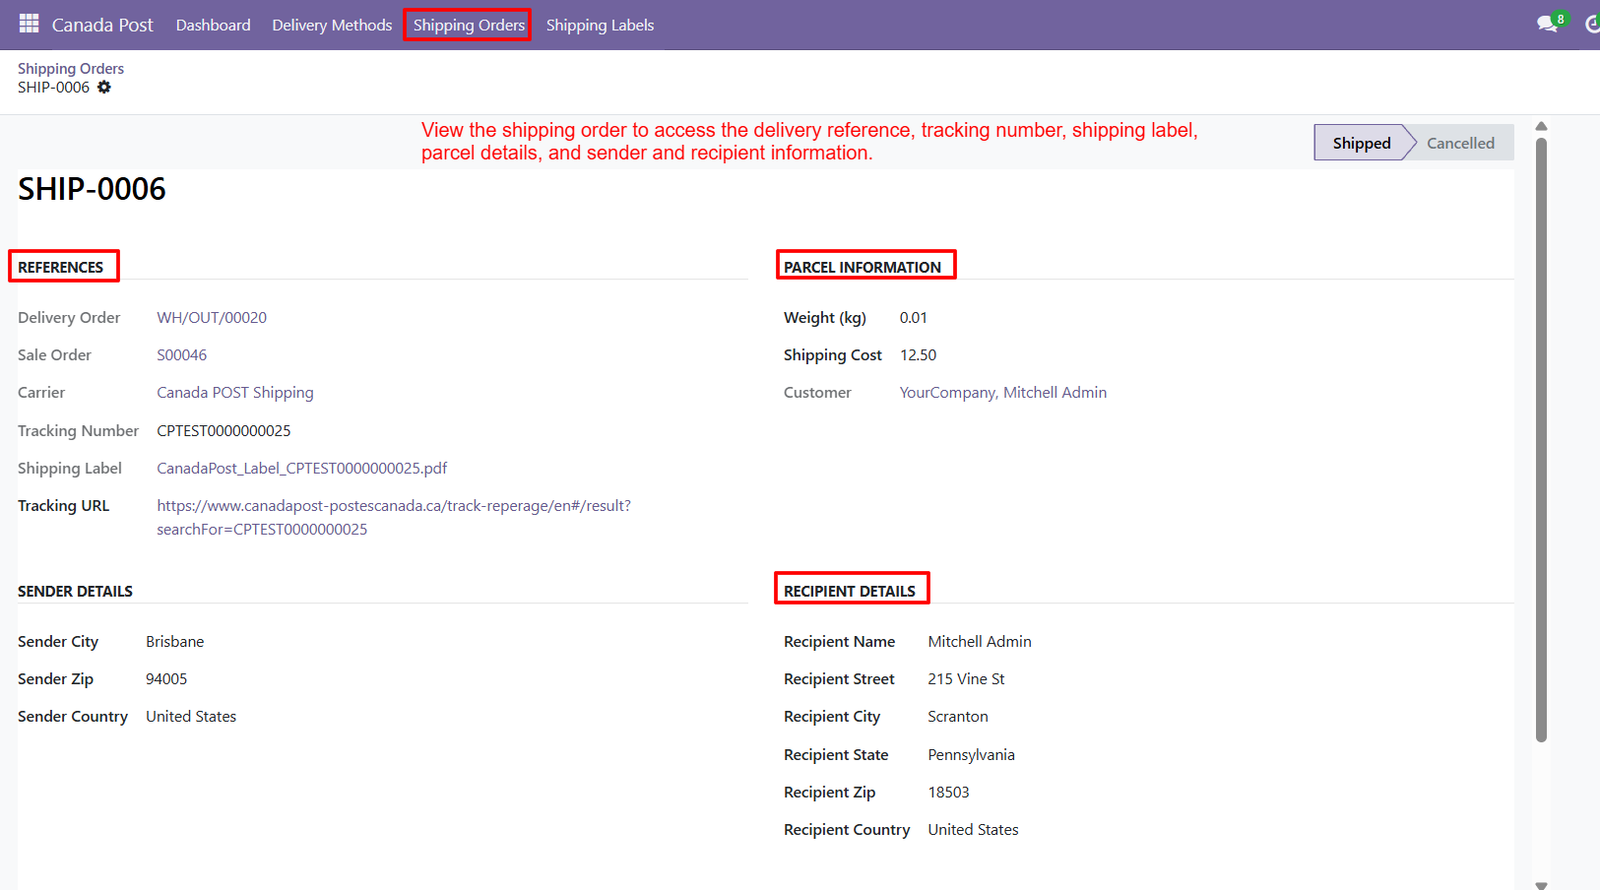The image size is (1600, 890).
Task: Click the Sender Zip field label
Action: (56, 679)
